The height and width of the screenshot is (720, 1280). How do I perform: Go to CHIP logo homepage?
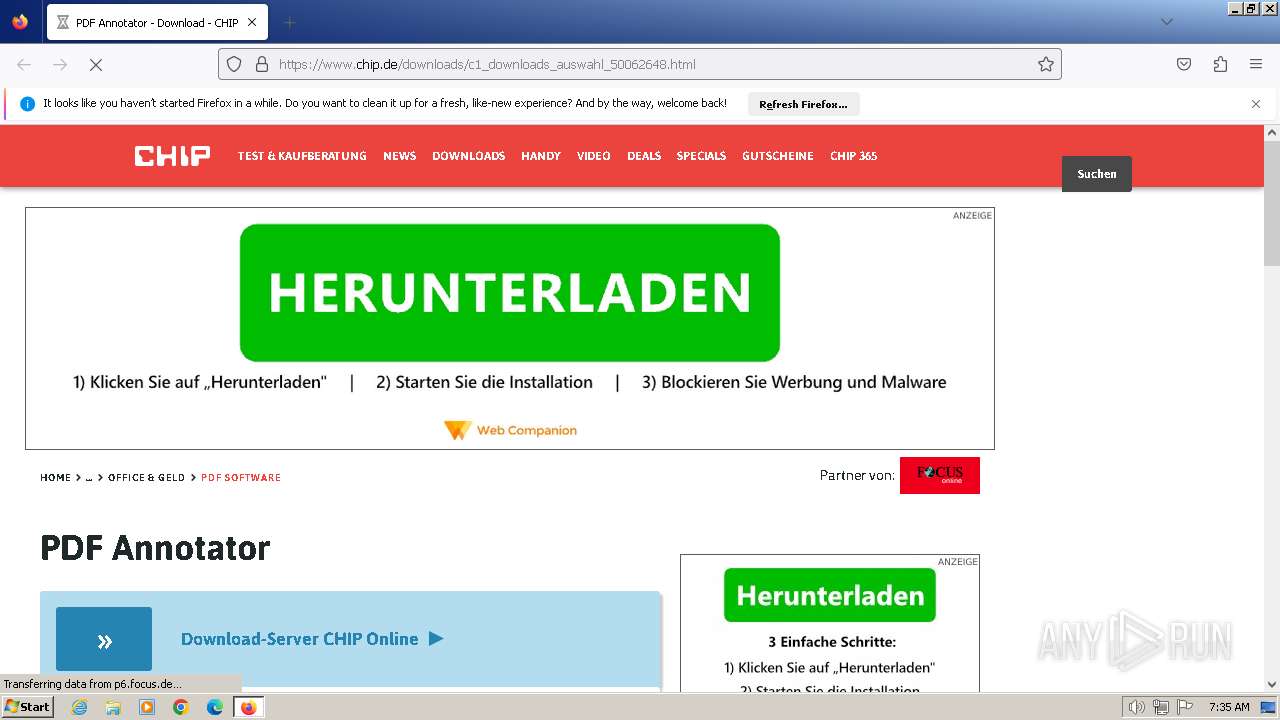point(173,155)
